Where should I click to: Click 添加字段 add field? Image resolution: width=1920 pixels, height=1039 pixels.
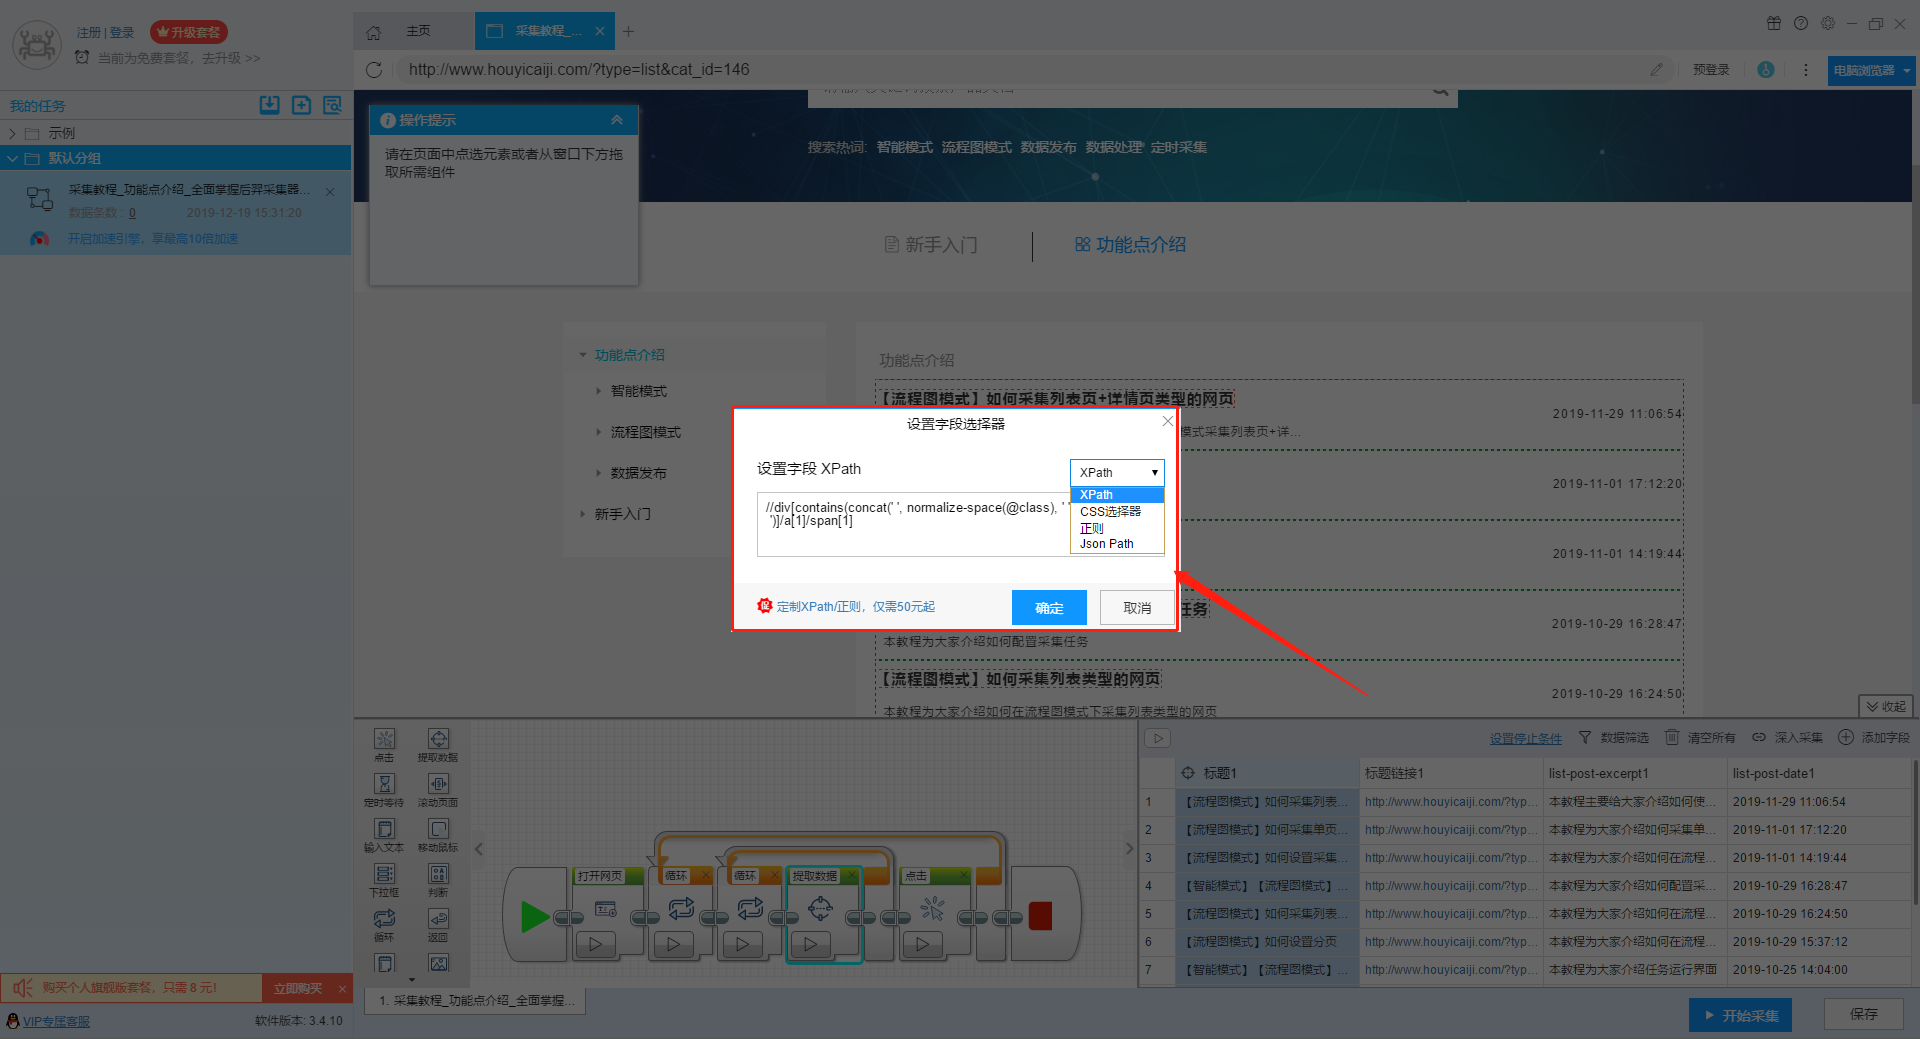point(1873,738)
